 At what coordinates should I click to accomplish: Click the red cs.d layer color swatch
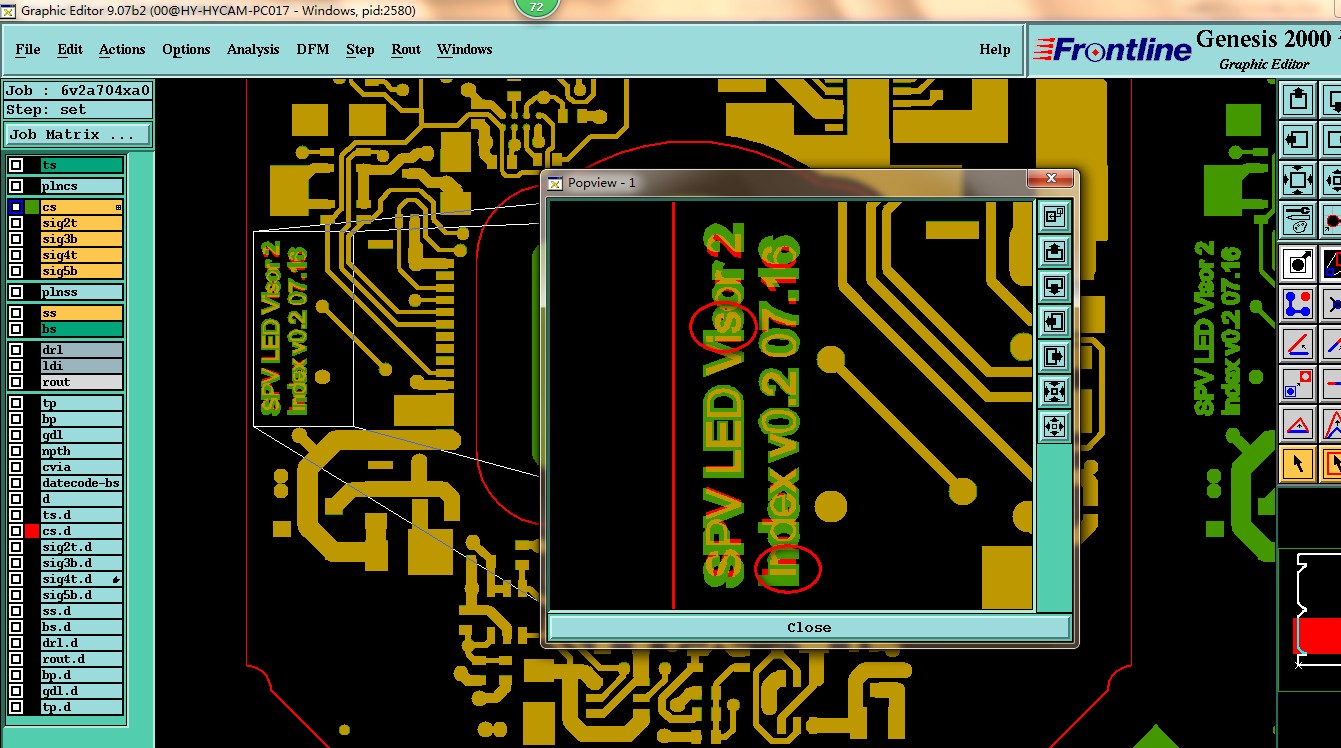coord(32,531)
